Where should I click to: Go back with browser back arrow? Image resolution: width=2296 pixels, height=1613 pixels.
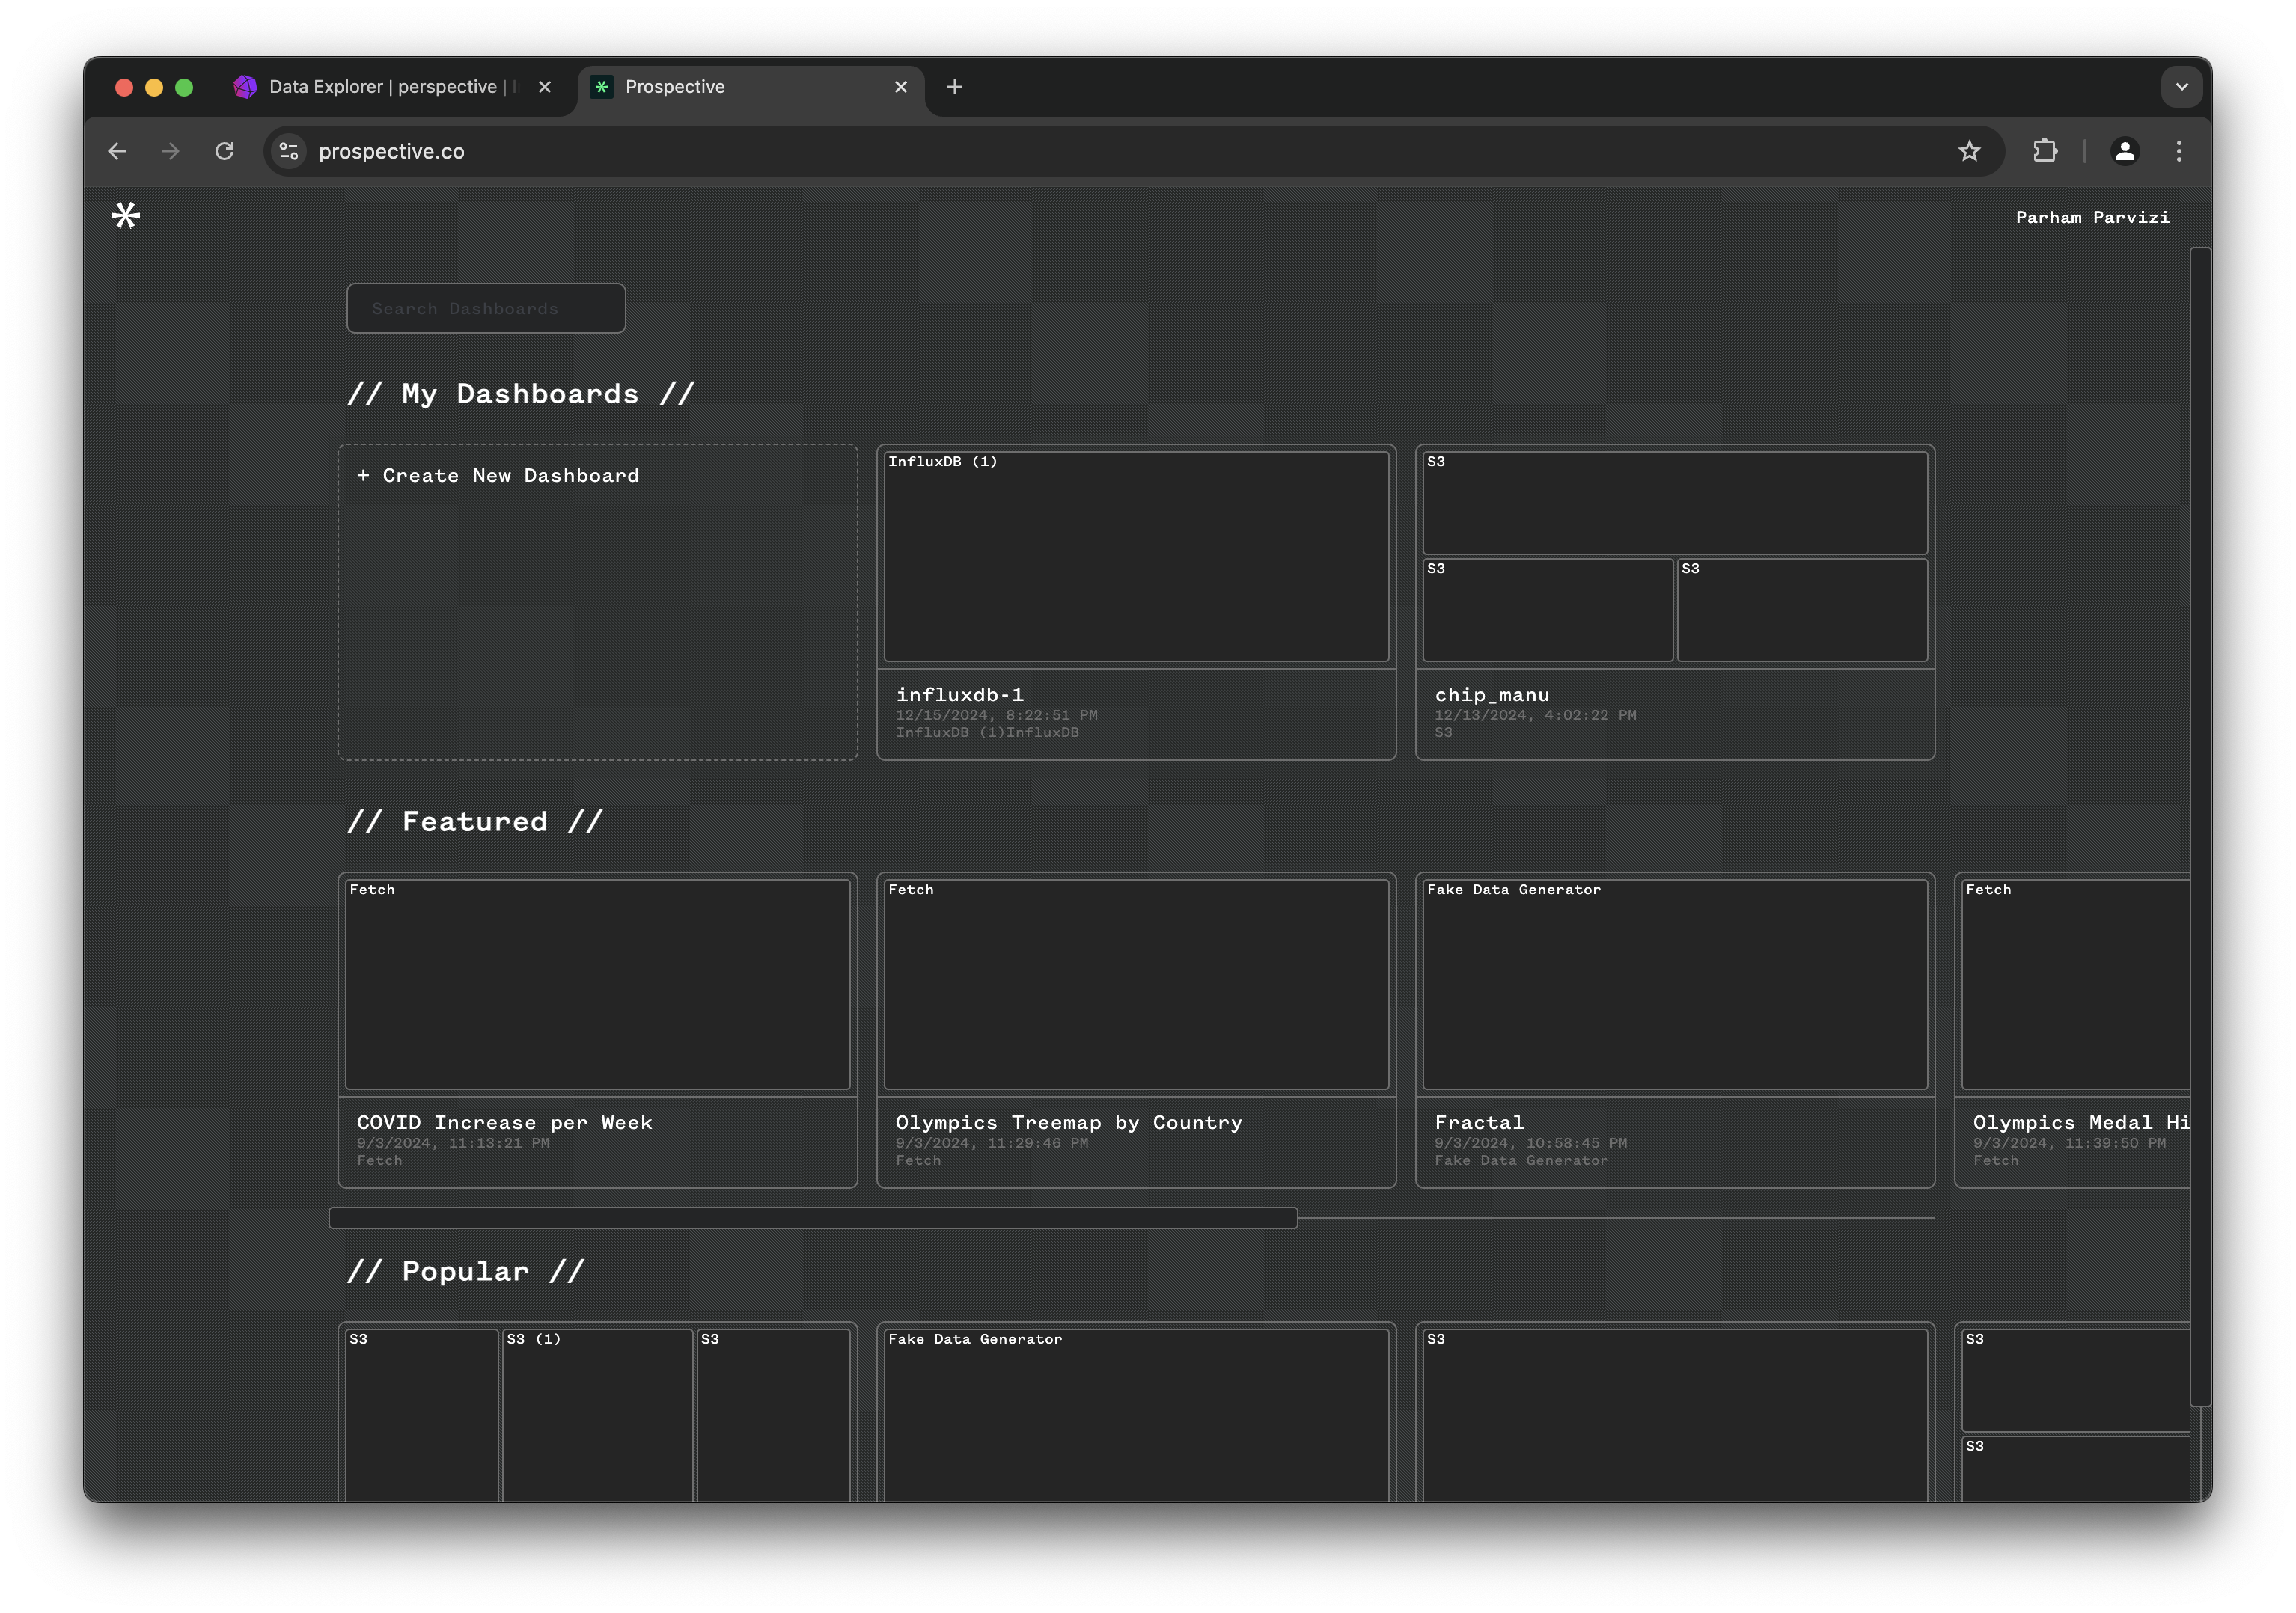pos(117,151)
